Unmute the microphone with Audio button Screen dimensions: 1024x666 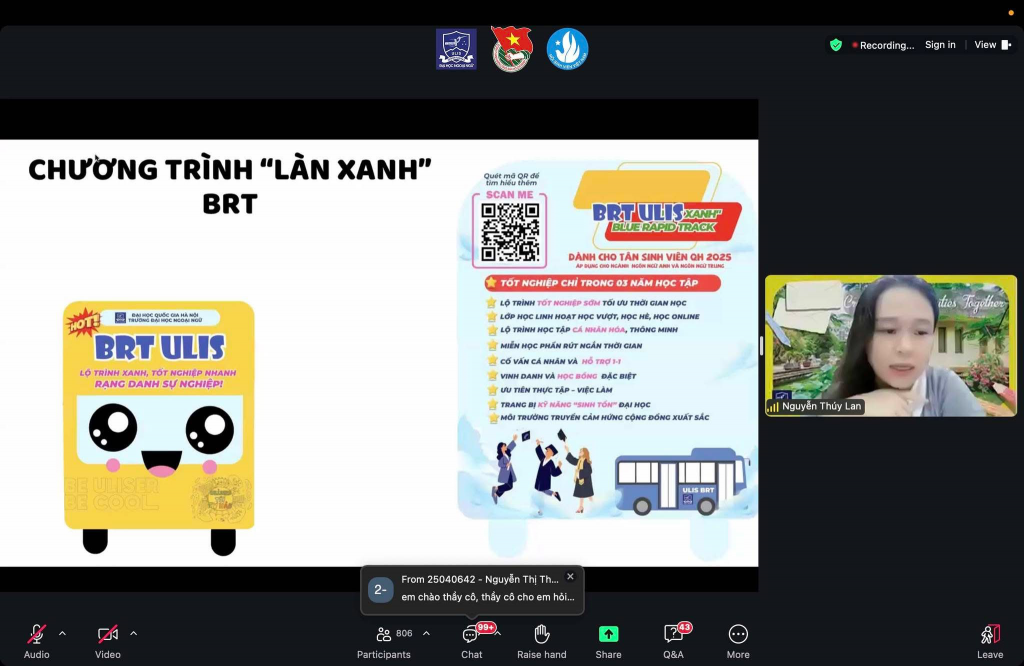tap(37, 641)
